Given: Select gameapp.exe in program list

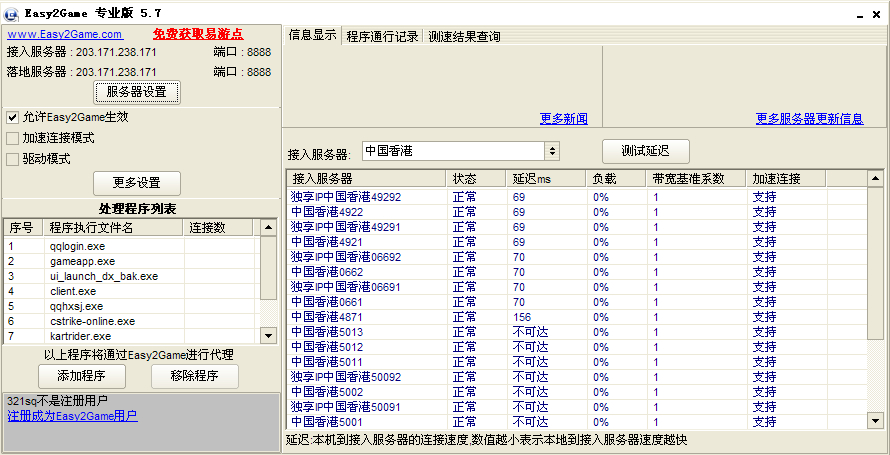Looking at the screenshot, I should [132, 262].
